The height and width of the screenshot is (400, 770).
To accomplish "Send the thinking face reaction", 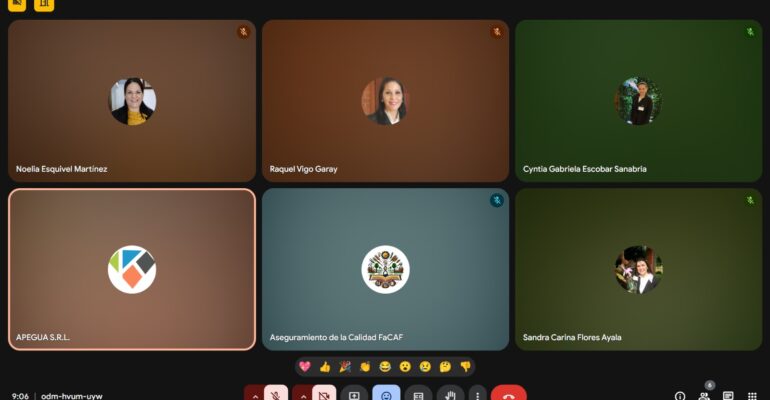I will tap(445, 367).
